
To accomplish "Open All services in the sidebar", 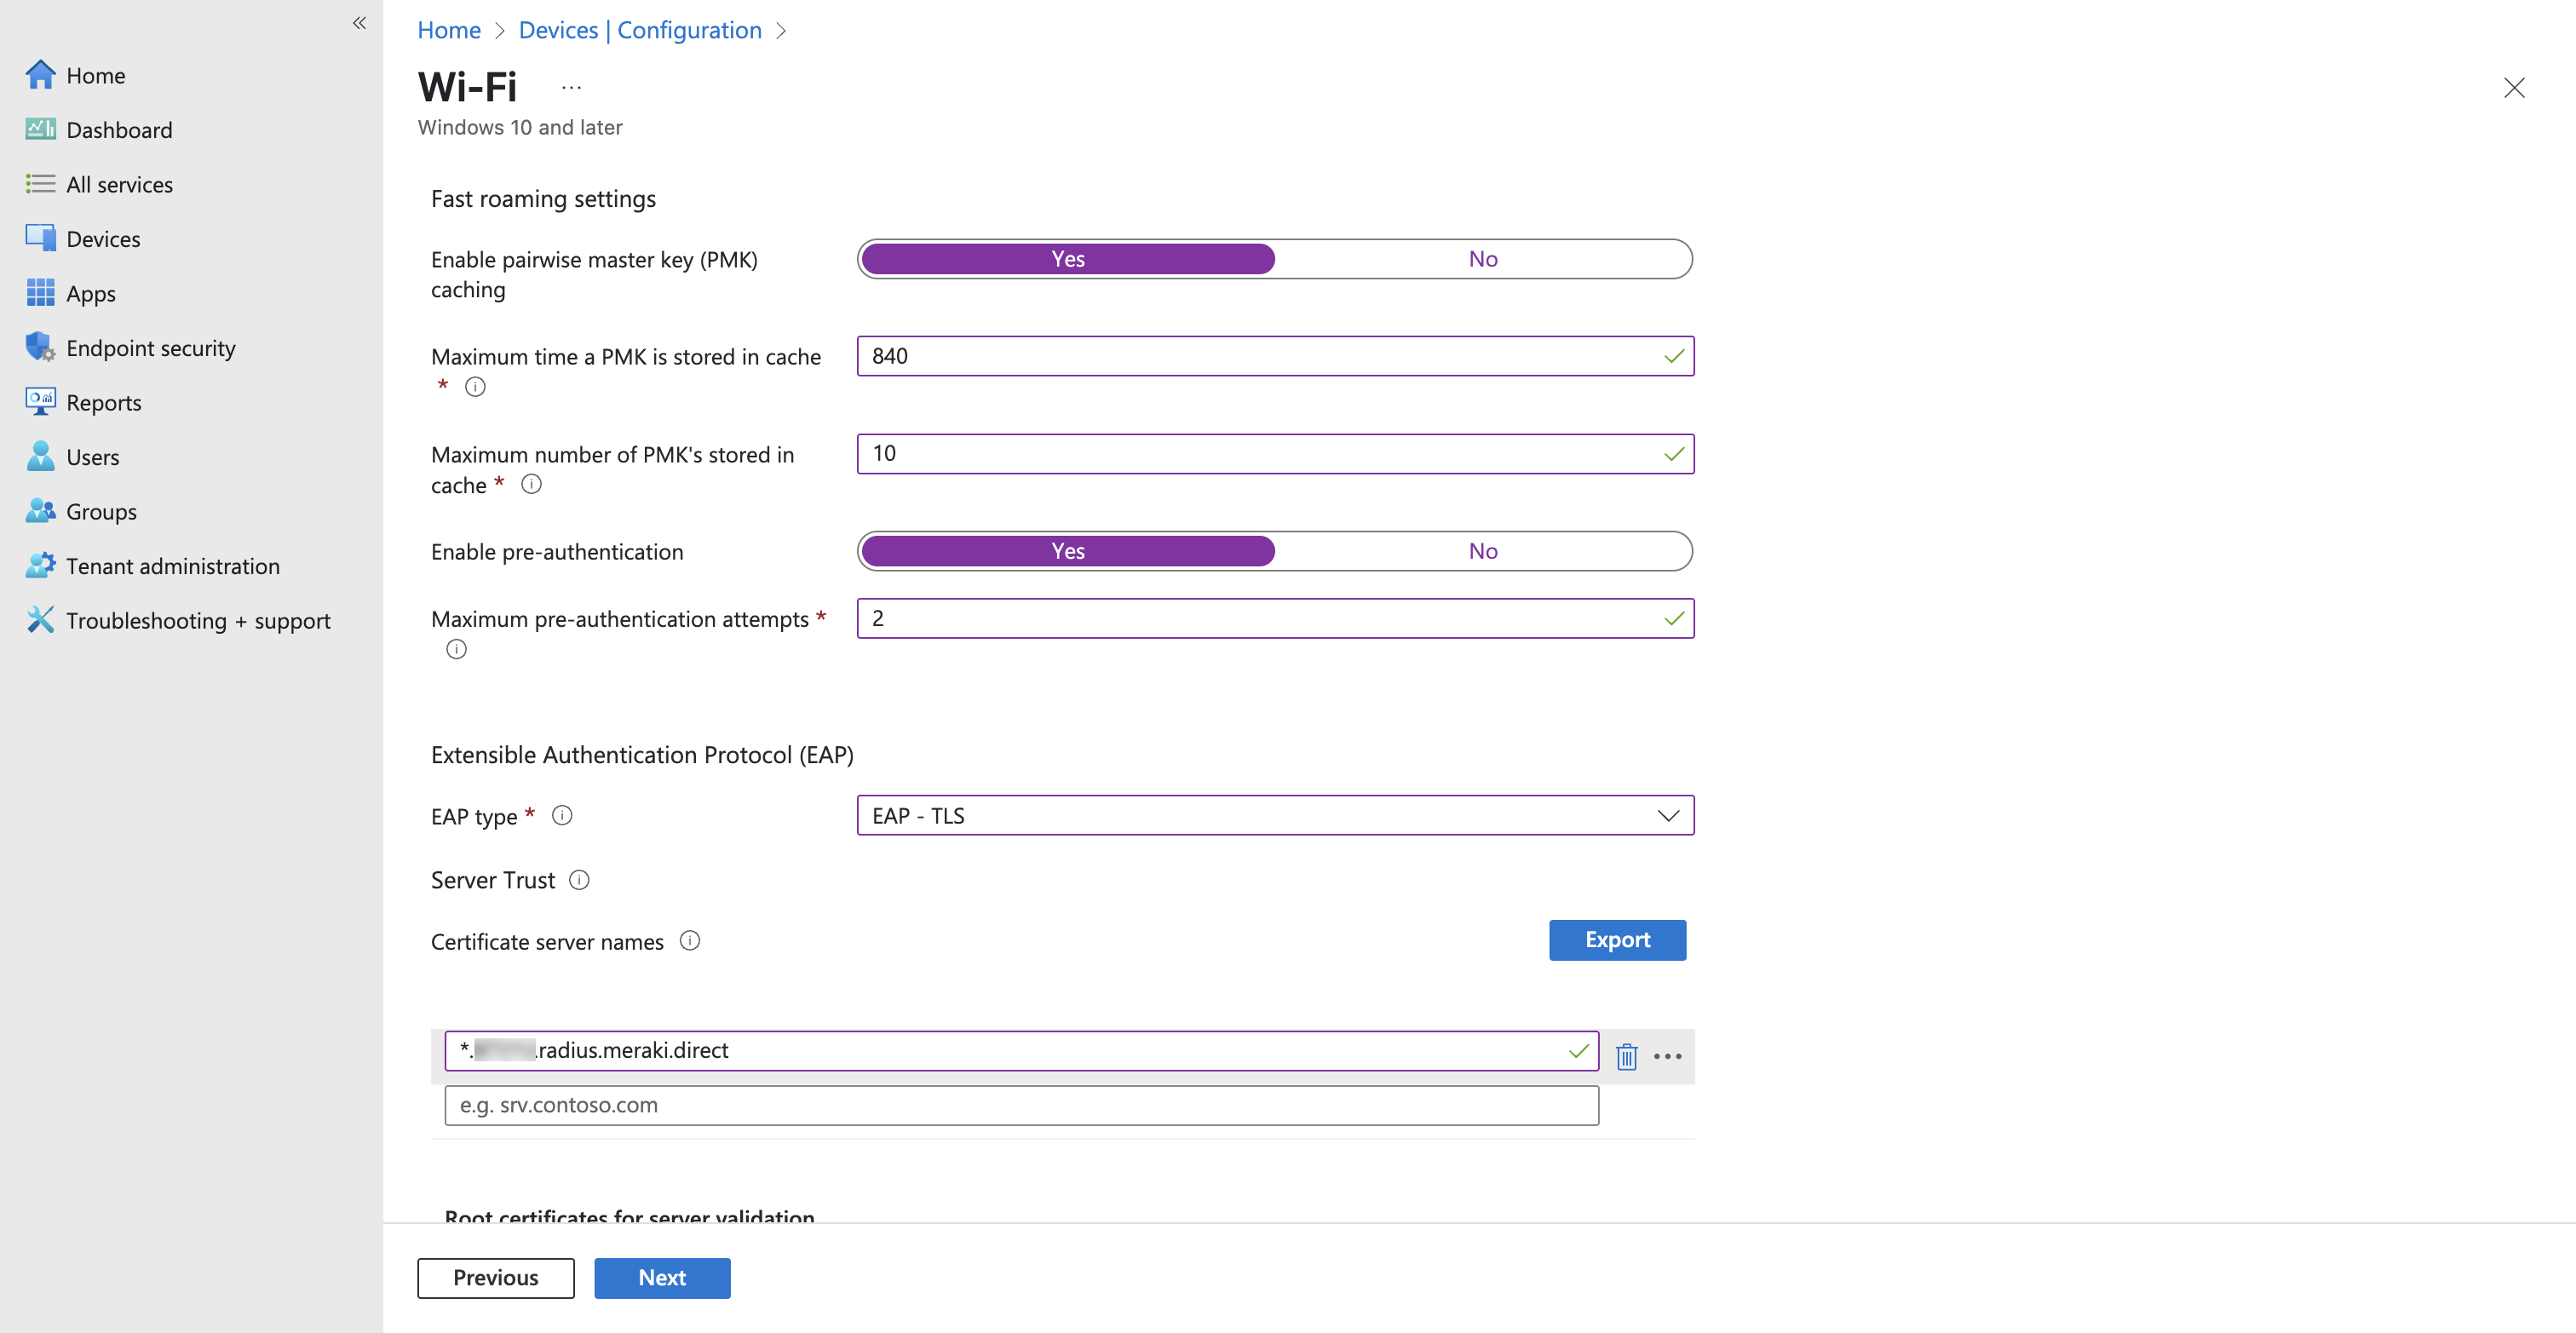I will pyautogui.click(x=119, y=184).
